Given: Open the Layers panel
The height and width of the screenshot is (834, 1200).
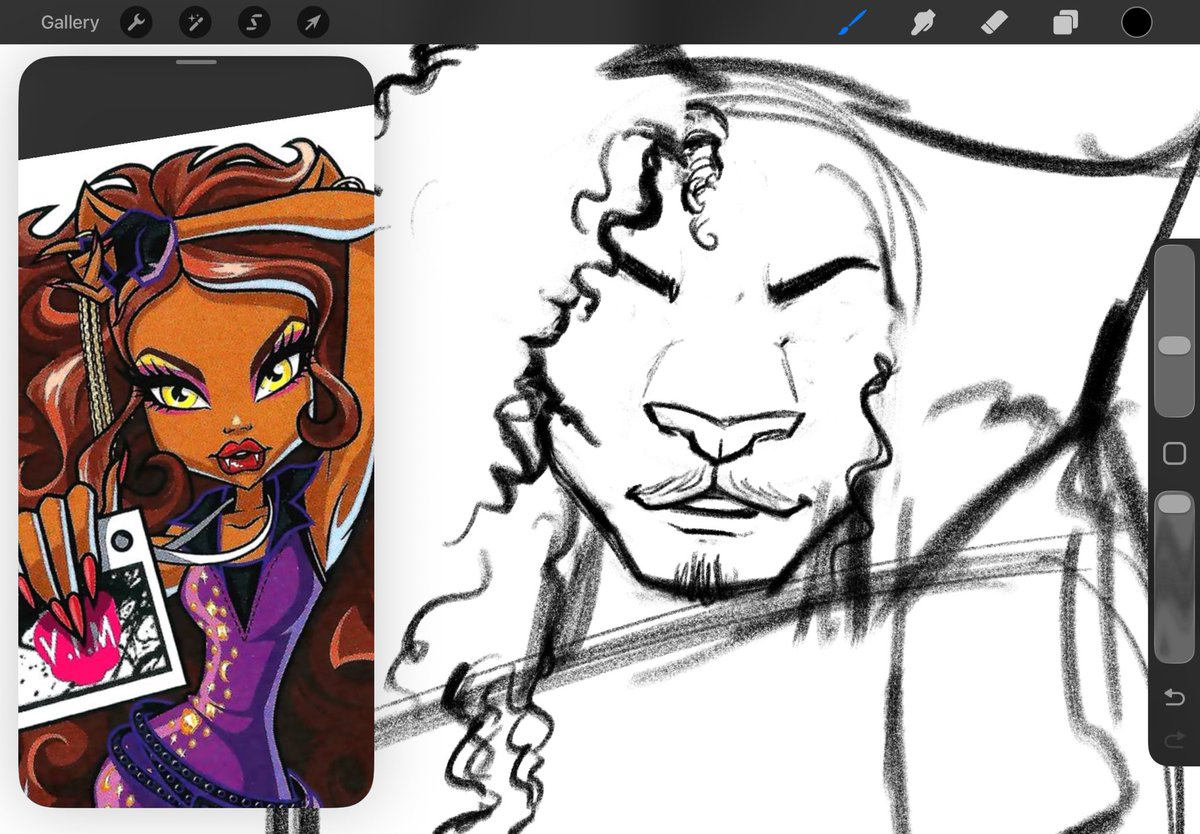Looking at the screenshot, I should pos(1065,22).
